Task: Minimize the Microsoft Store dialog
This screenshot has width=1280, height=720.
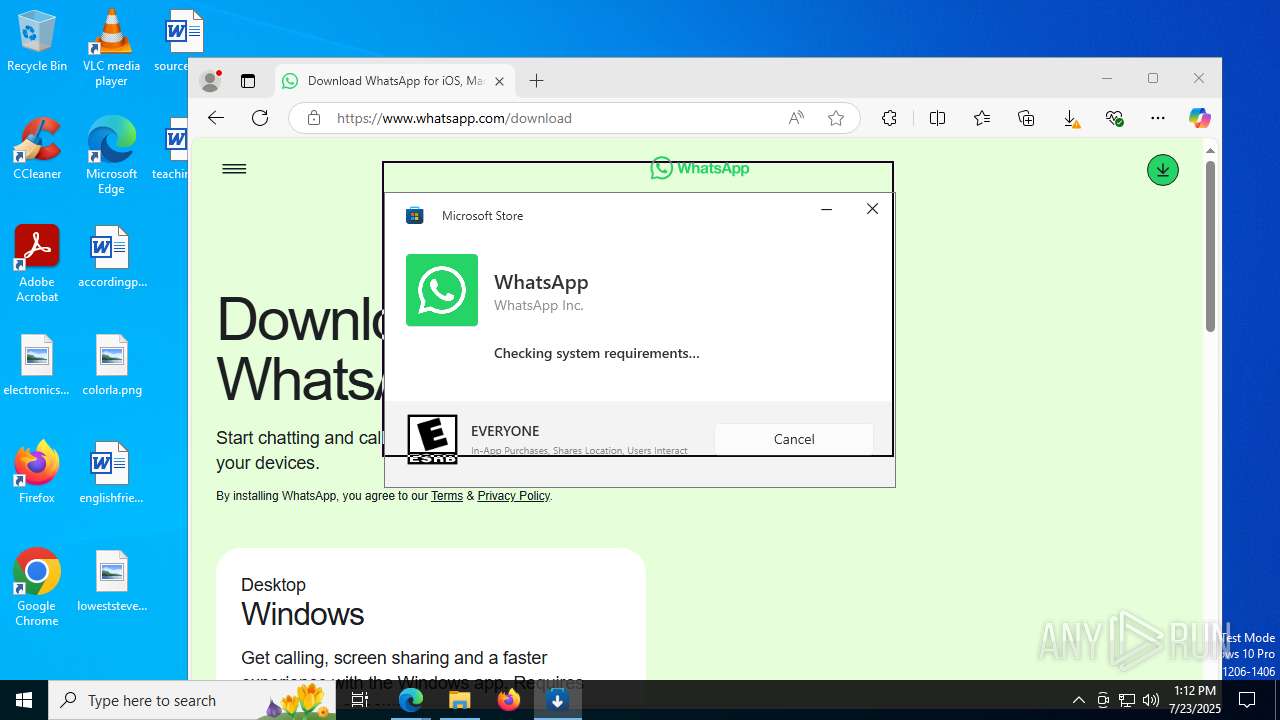Action: tap(826, 209)
